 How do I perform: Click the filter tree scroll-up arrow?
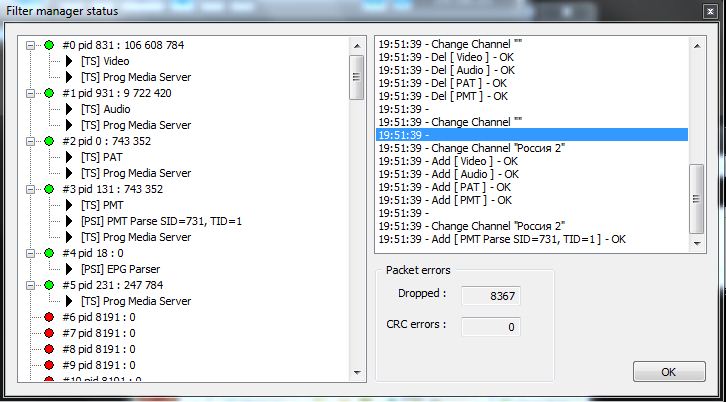[357, 45]
